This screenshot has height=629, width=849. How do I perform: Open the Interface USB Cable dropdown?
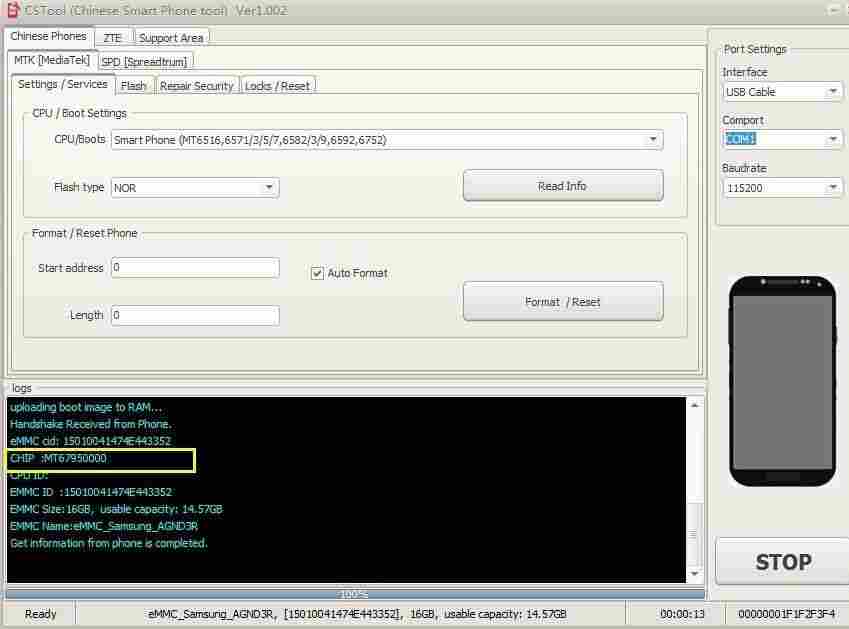[x=782, y=92]
